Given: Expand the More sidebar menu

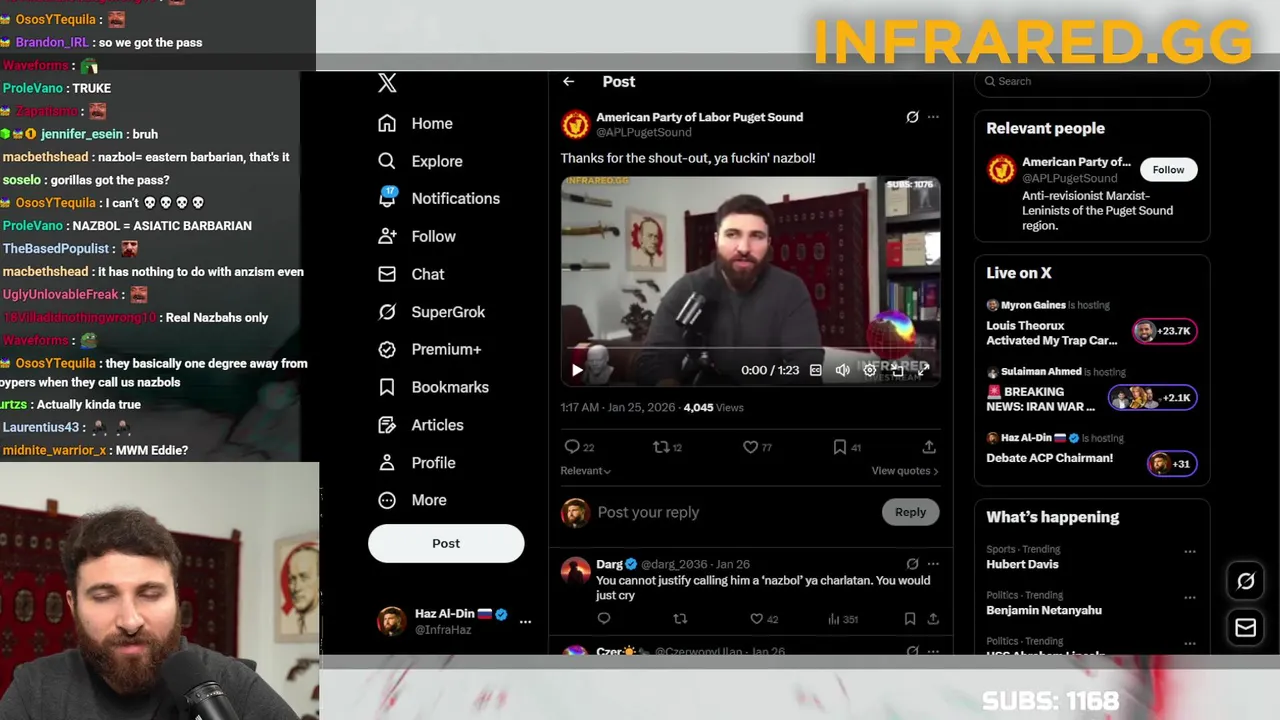Looking at the screenshot, I should (x=412, y=500).
